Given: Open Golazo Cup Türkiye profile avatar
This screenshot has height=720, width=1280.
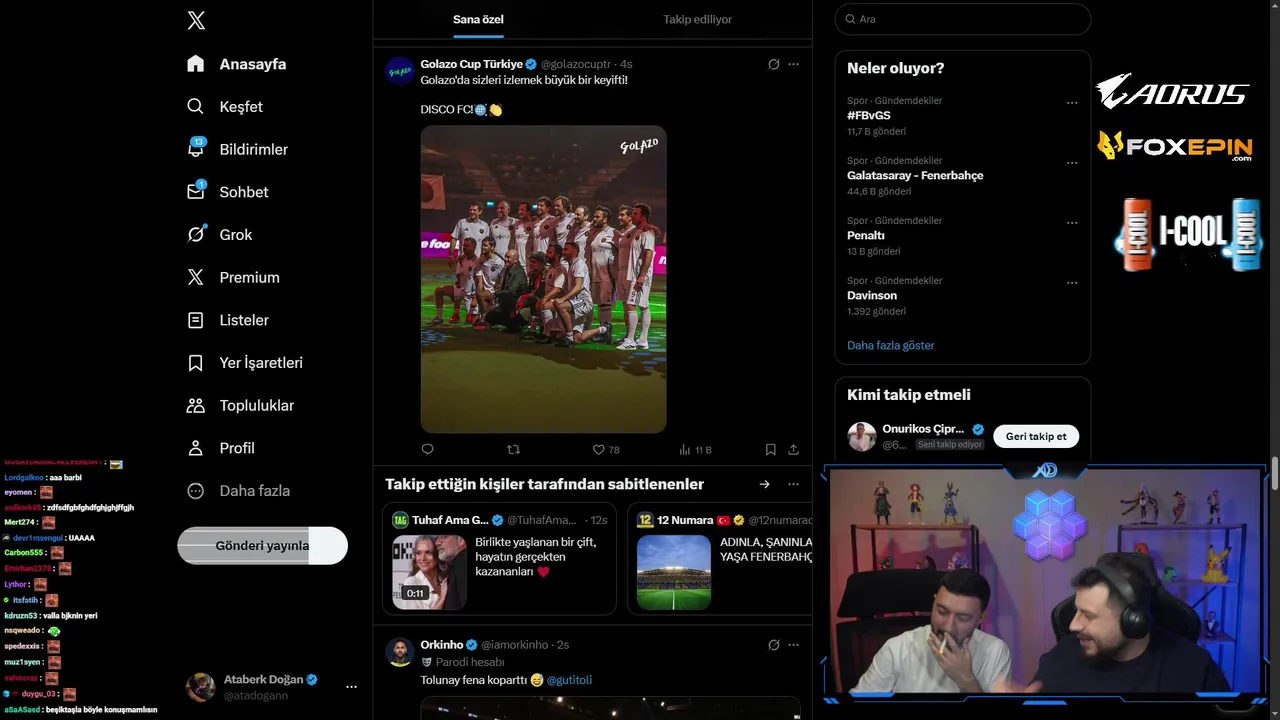Looking at the screenshot, I should tap(400, 71).
